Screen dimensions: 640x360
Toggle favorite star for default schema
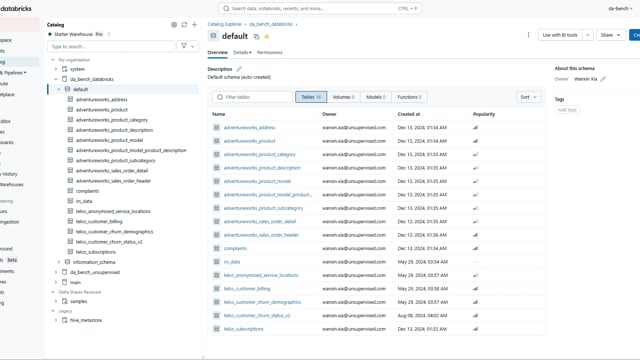(267, 37)
